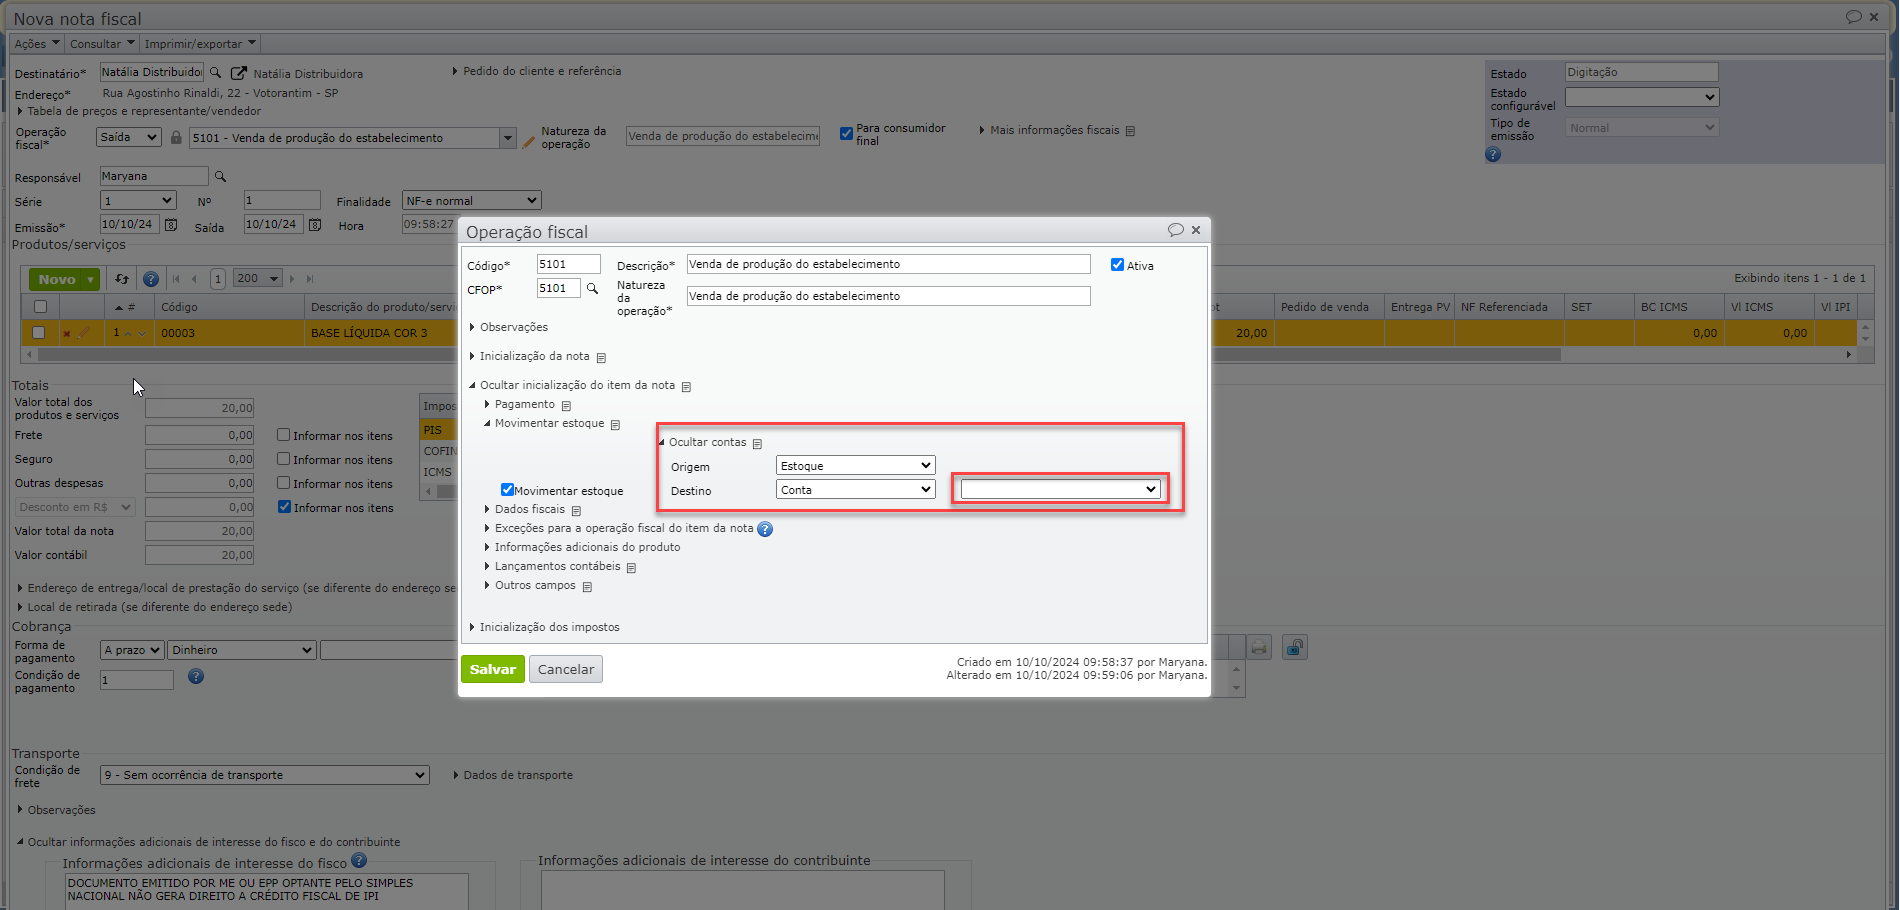Click the CFOP search magnifier in dialog

(592, 289)
